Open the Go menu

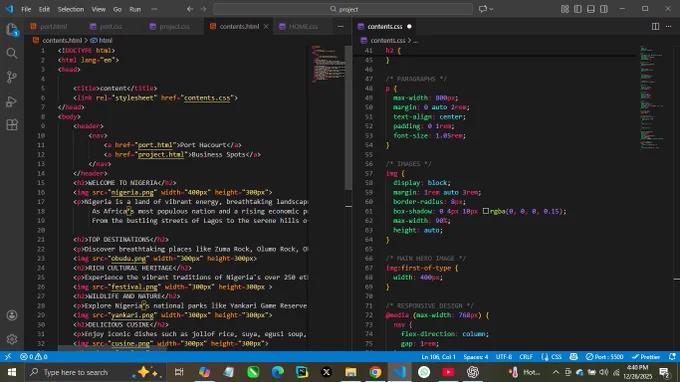[117, 9]
